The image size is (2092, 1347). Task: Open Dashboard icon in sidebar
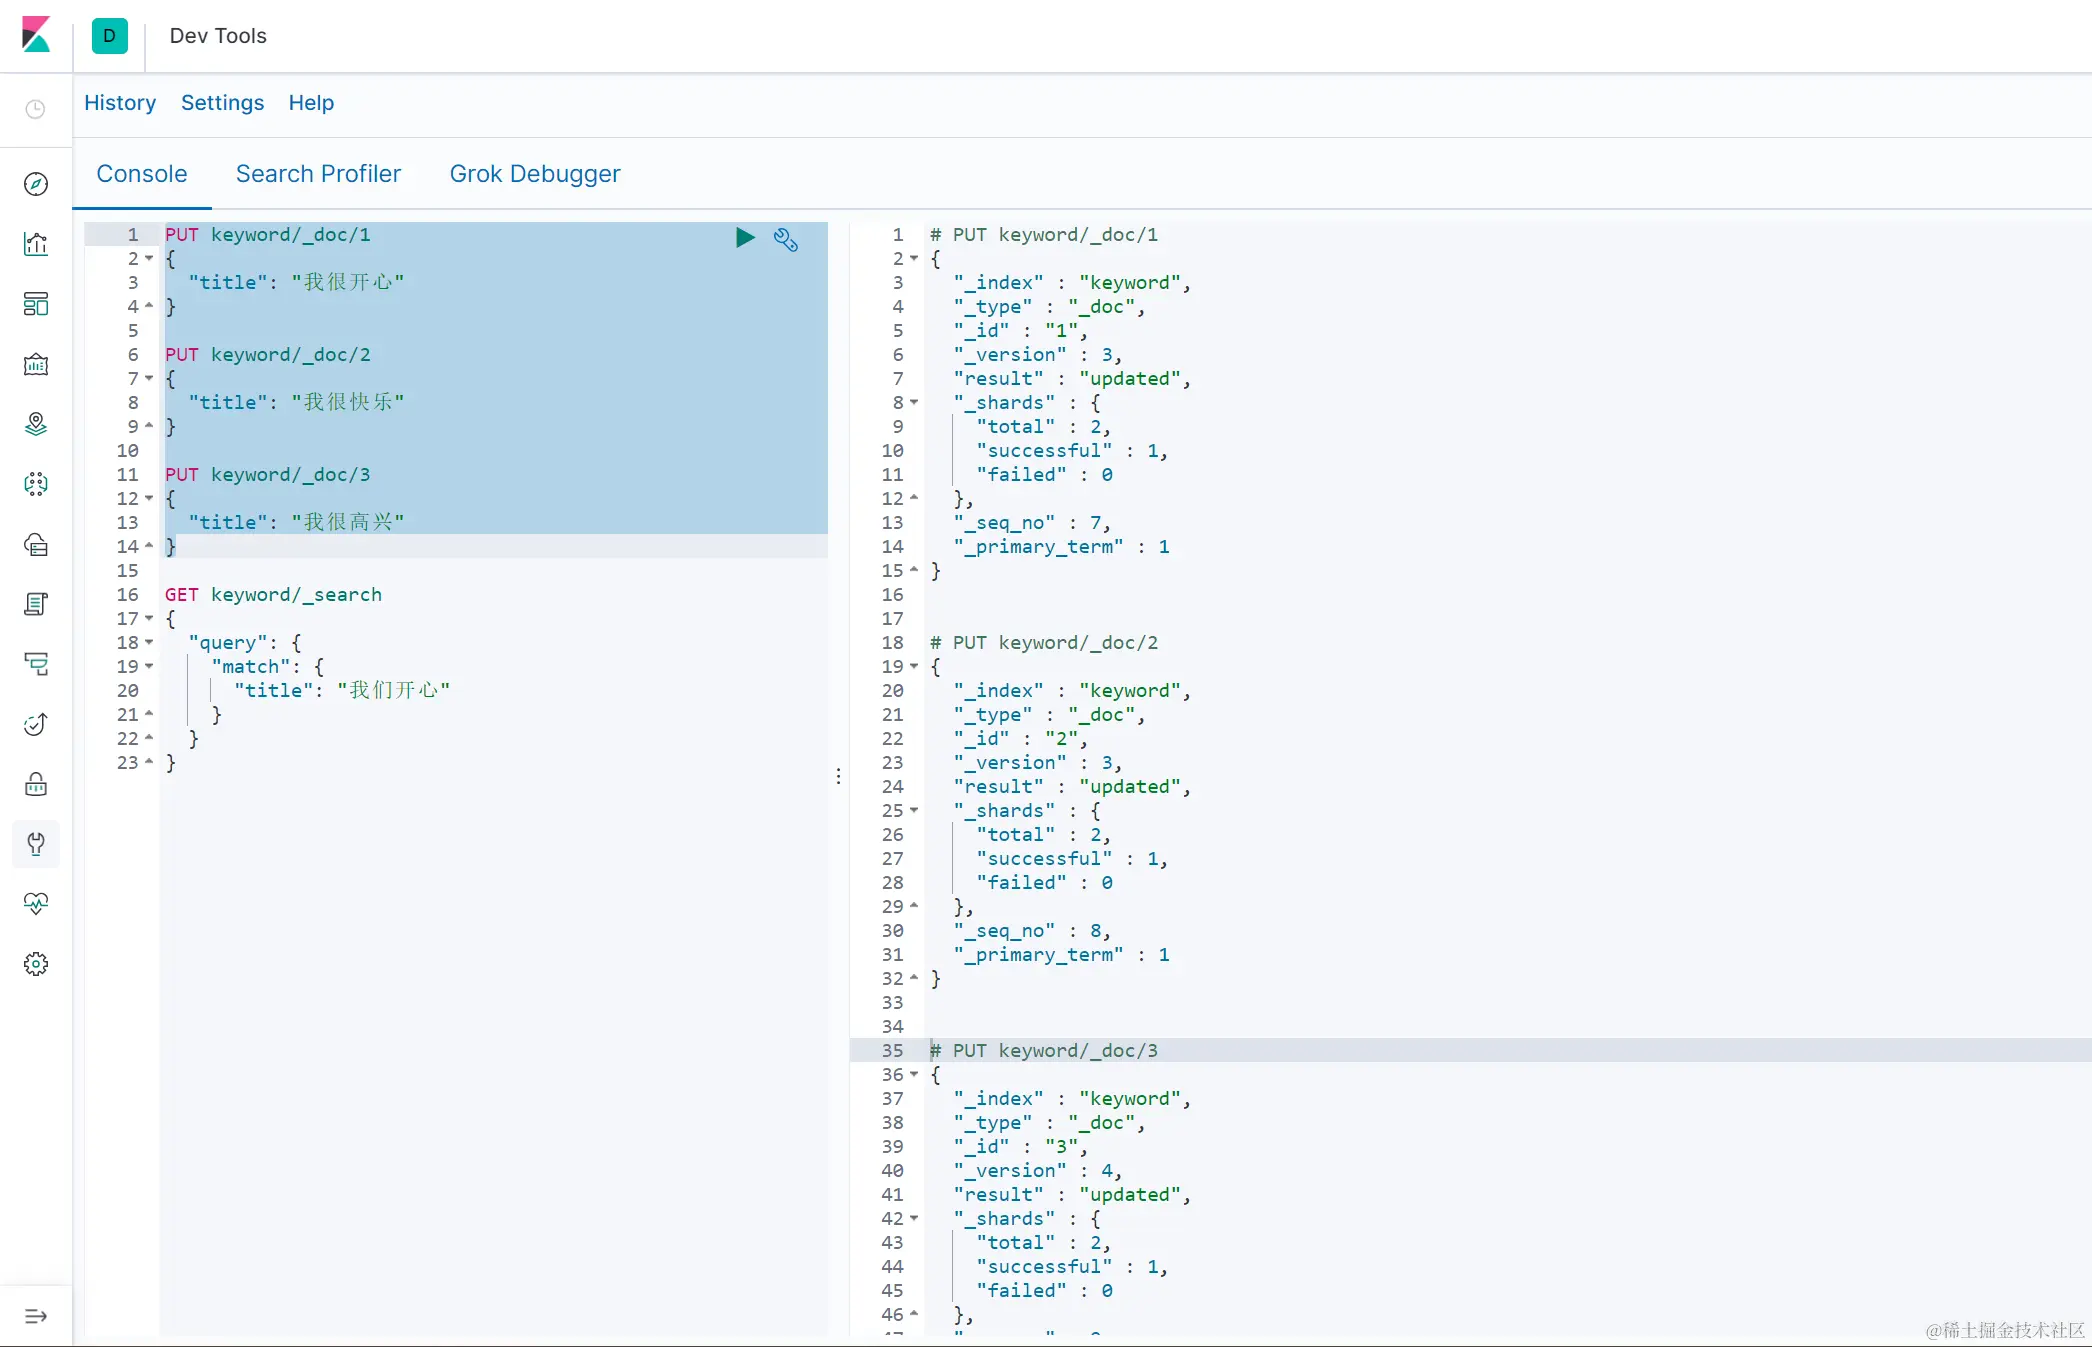coord(36,304)
